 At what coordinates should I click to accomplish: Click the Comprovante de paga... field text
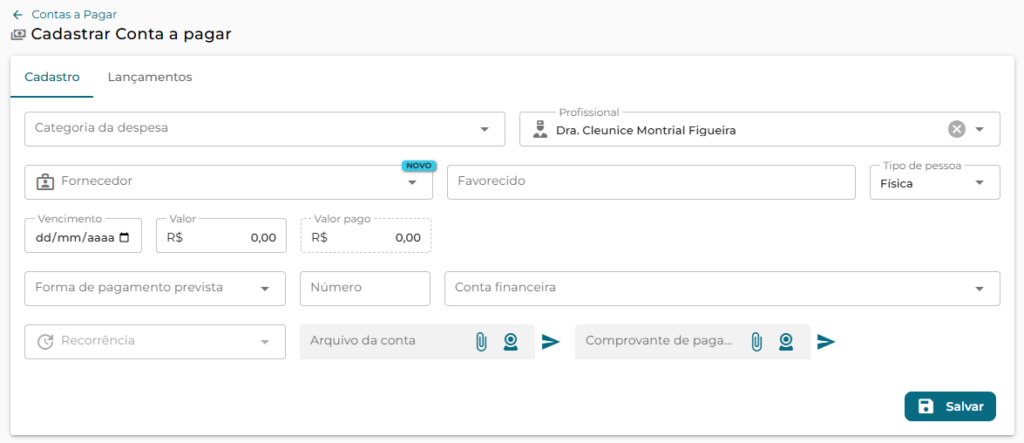coord(659,340)
